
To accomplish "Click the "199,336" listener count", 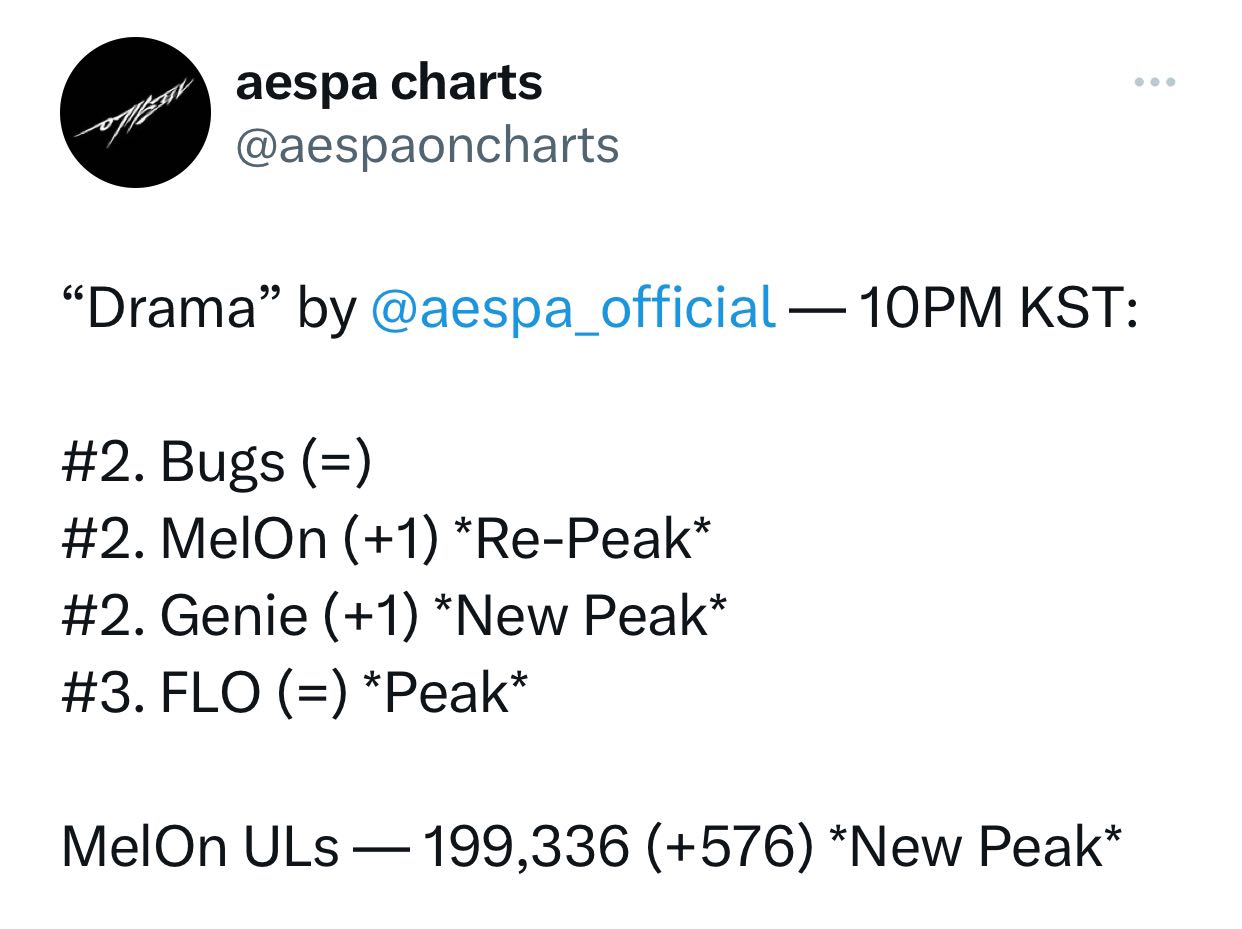I will (x=527, y=846).
